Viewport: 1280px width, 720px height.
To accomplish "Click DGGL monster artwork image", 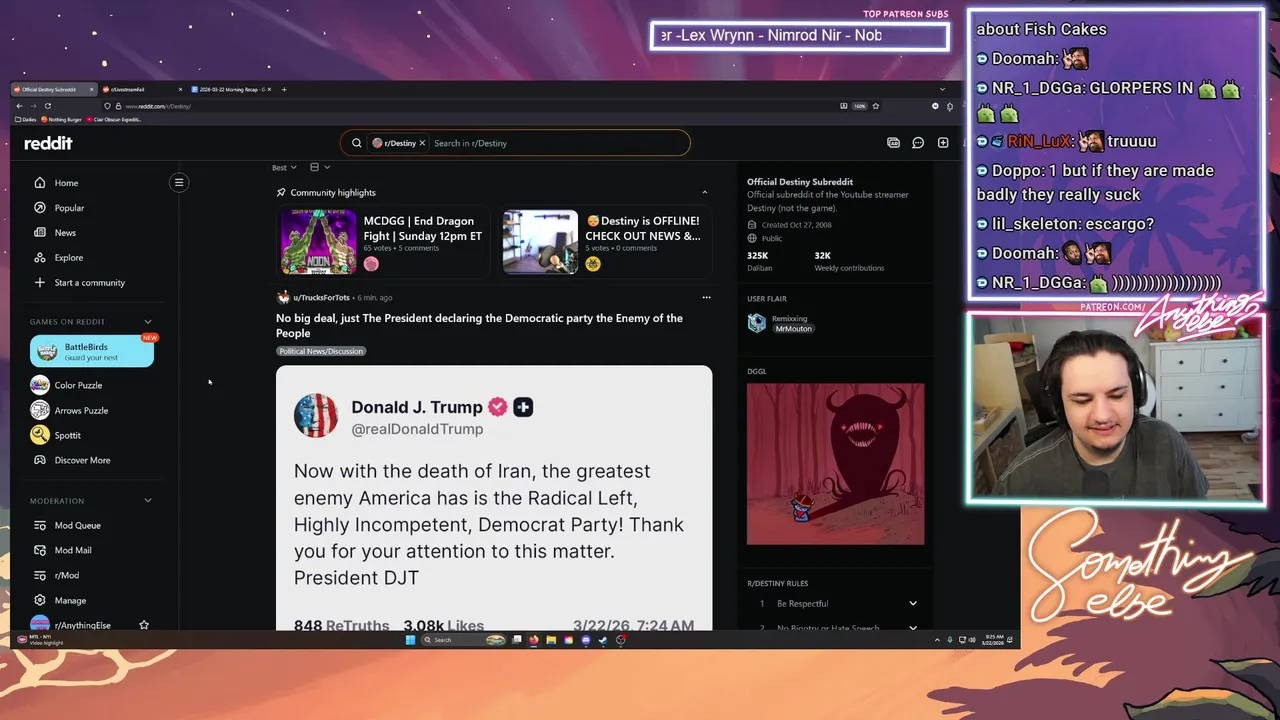I will coord(835,464).
